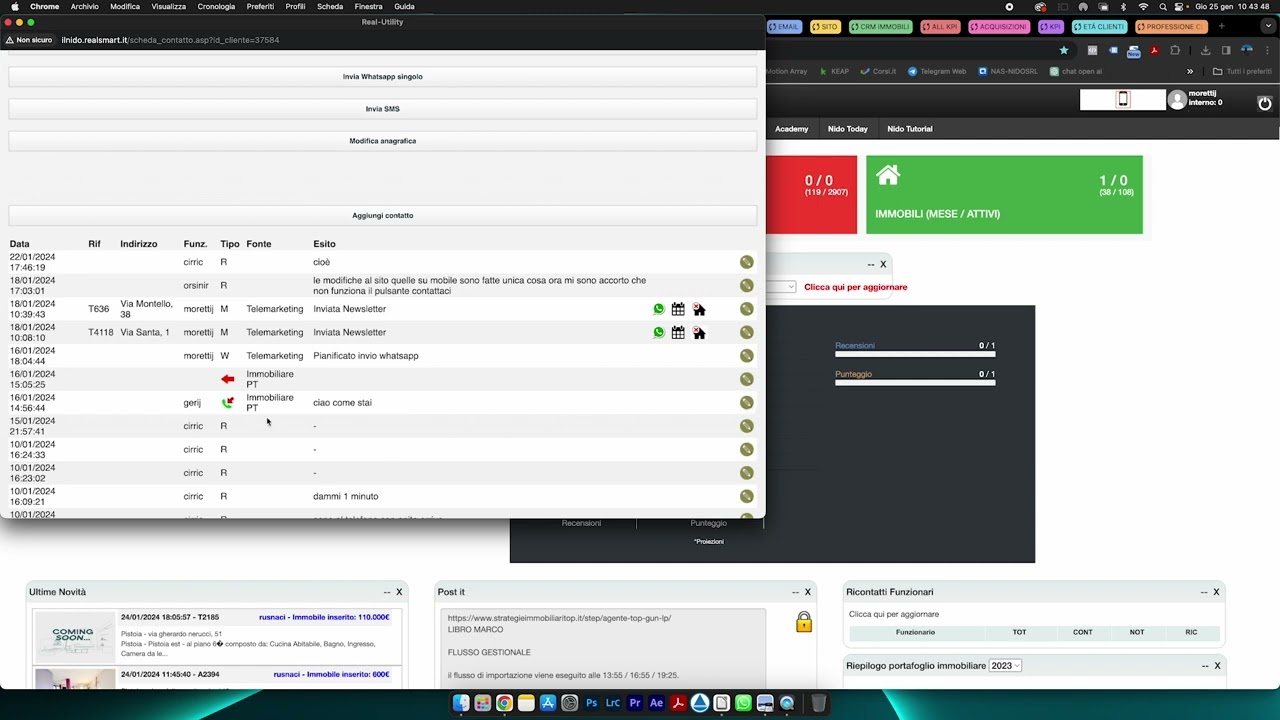Open macOS Spotlight search icon
1280x720 pixels.
click(1162, 7)
